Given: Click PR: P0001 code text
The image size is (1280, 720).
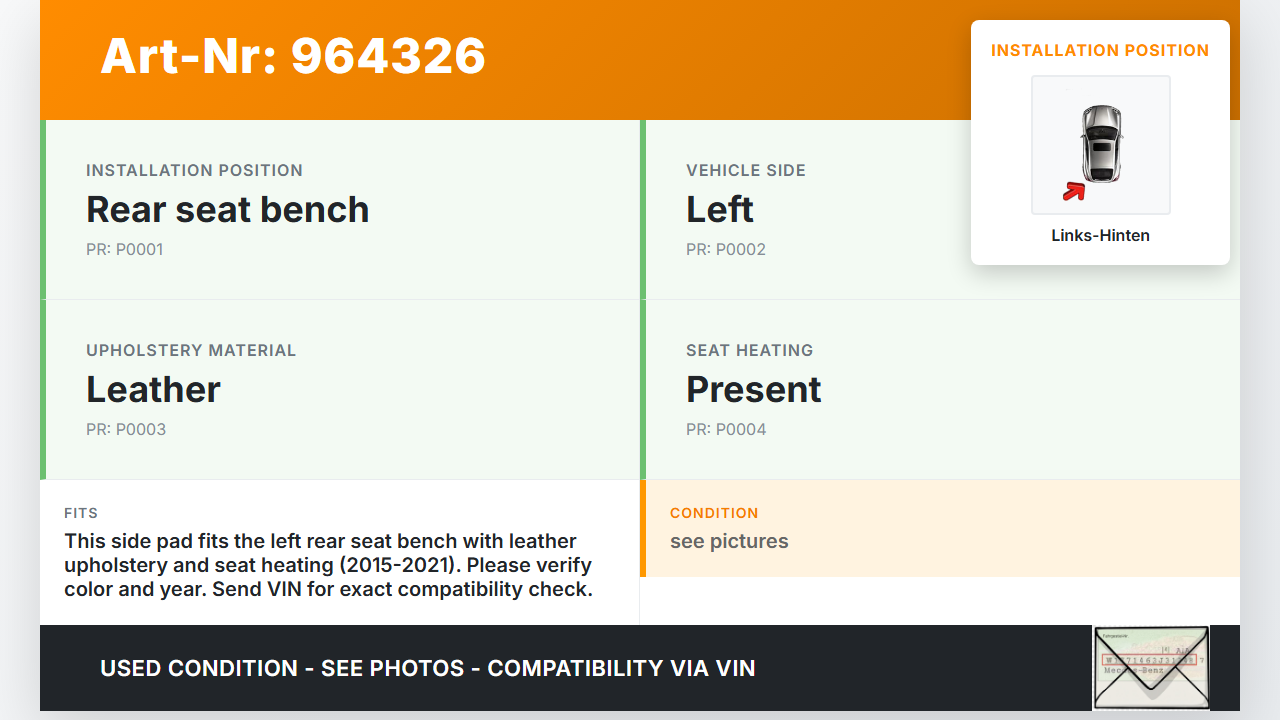Looking at the screenshot, I should (x=124, y=250).
